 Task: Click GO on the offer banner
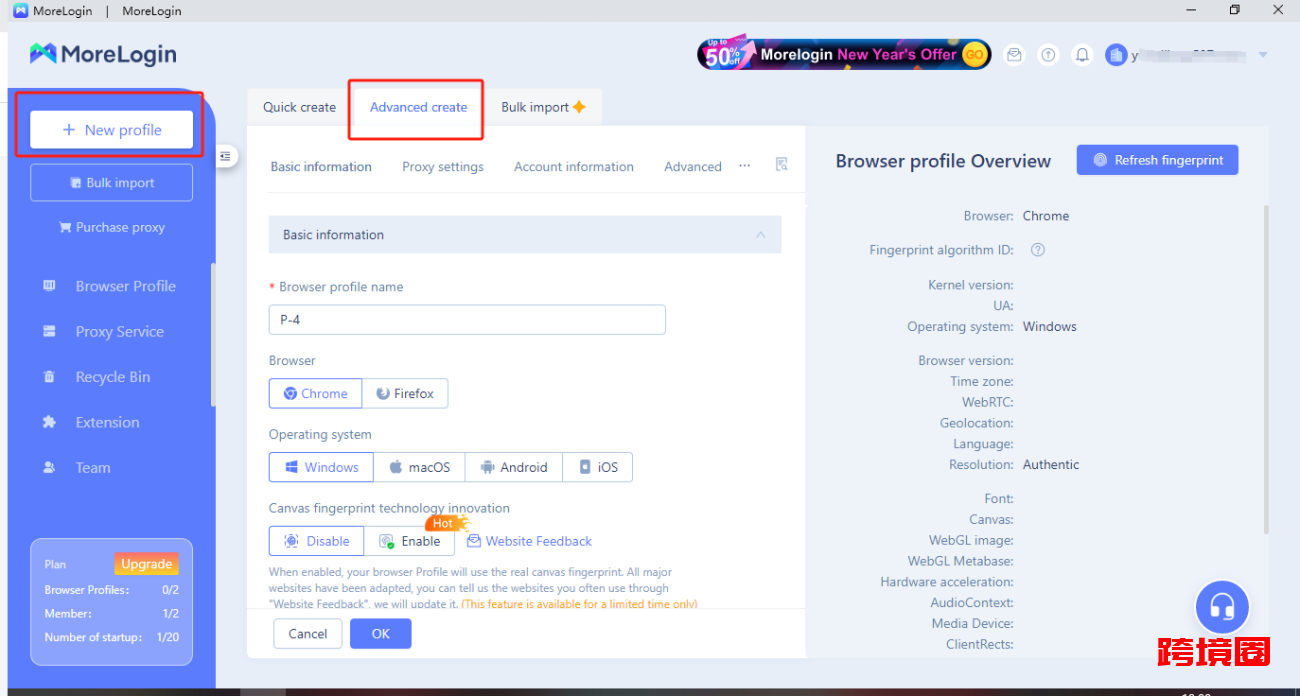974,55
